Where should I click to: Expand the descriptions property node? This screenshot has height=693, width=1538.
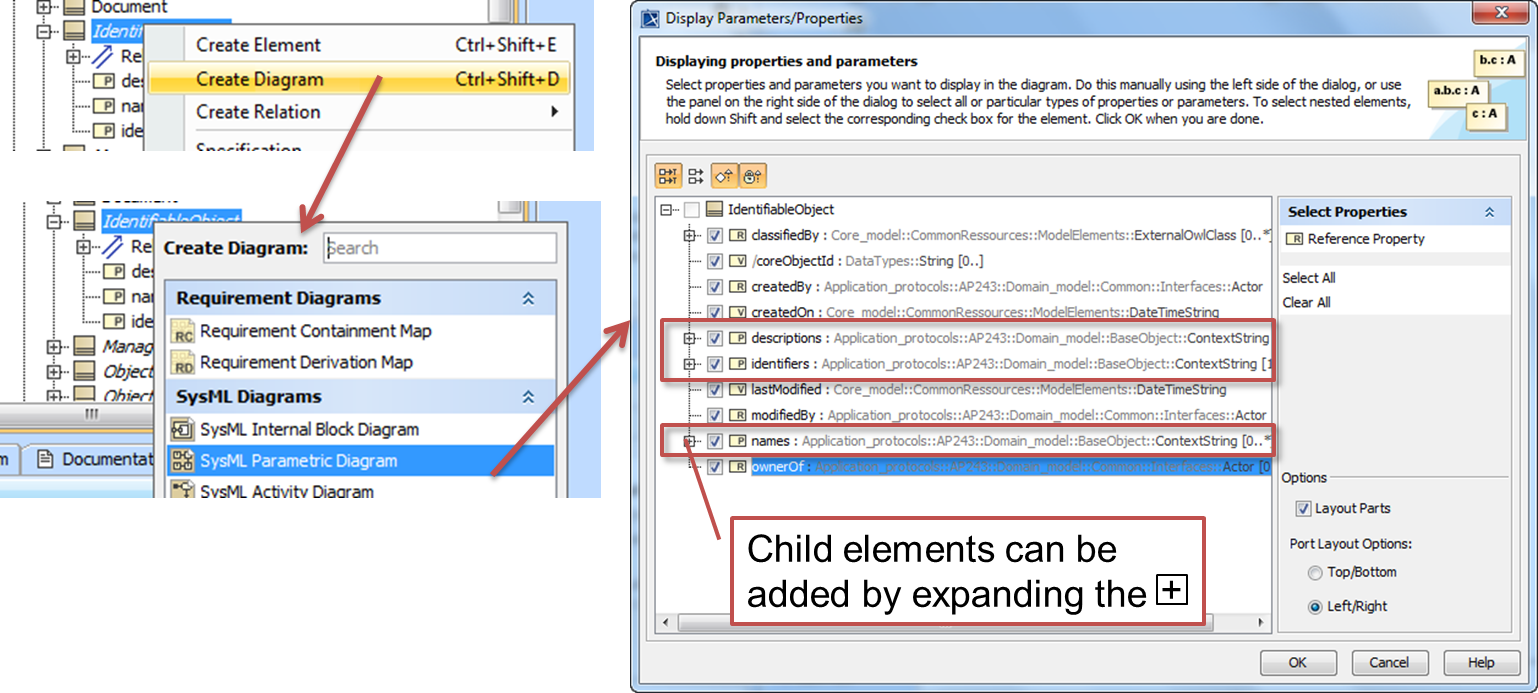coord(689,339)
